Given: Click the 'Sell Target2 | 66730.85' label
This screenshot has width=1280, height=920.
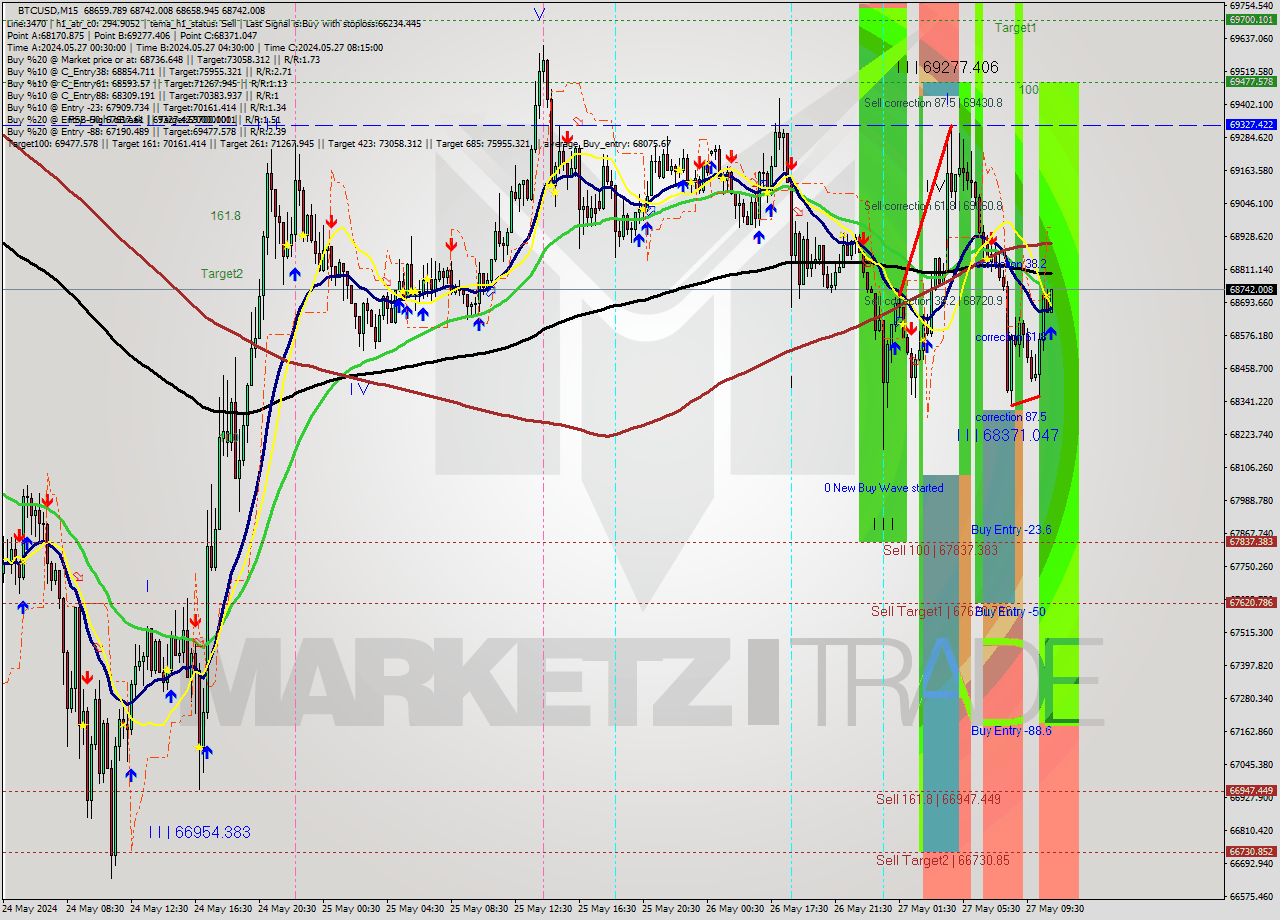Looking at the screenshot, I should (x=943, y=860).
